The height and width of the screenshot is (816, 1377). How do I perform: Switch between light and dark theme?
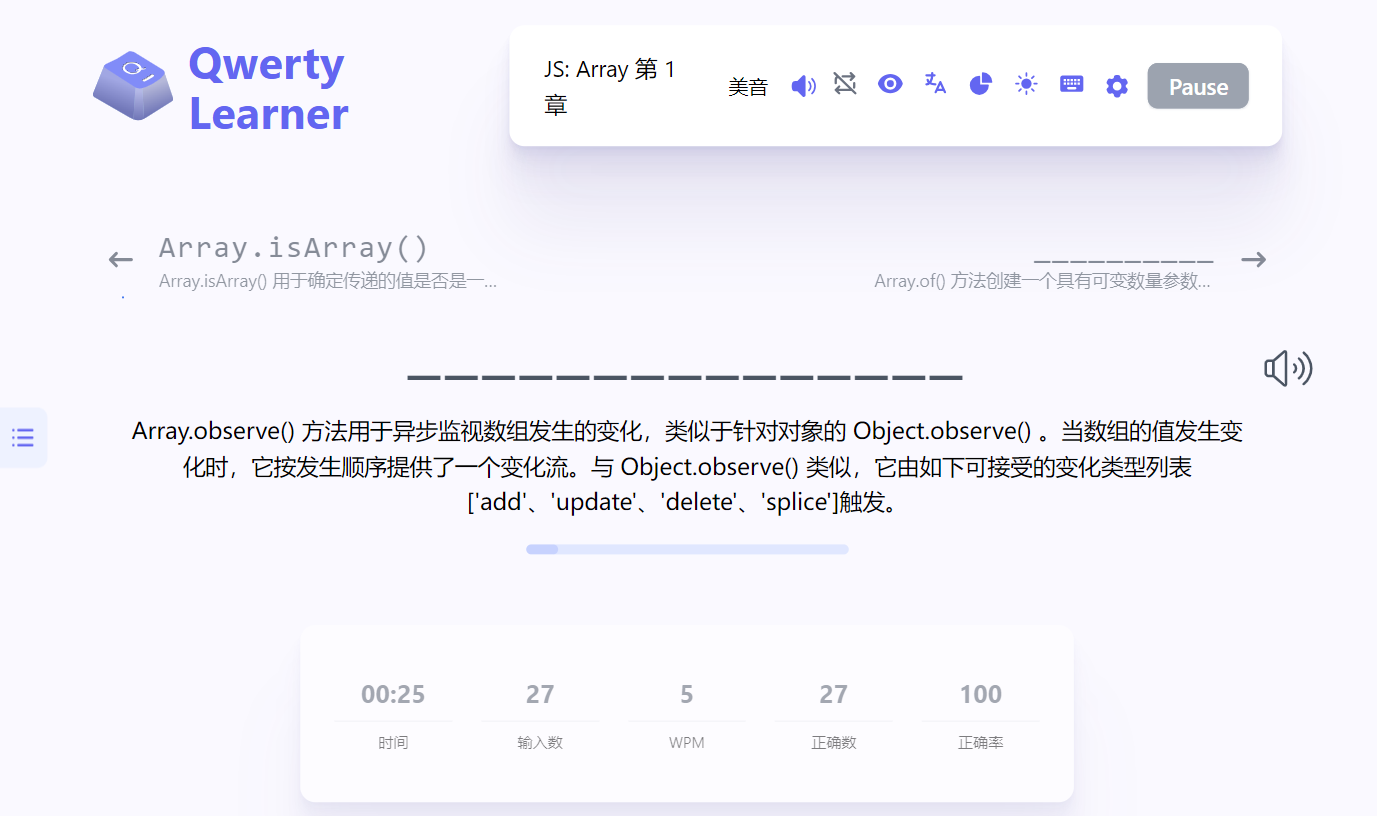click(x=1026, y=84)
